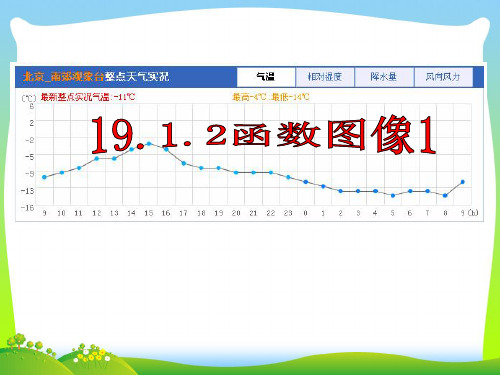Click the data point above hour 22

click(271, 172)
